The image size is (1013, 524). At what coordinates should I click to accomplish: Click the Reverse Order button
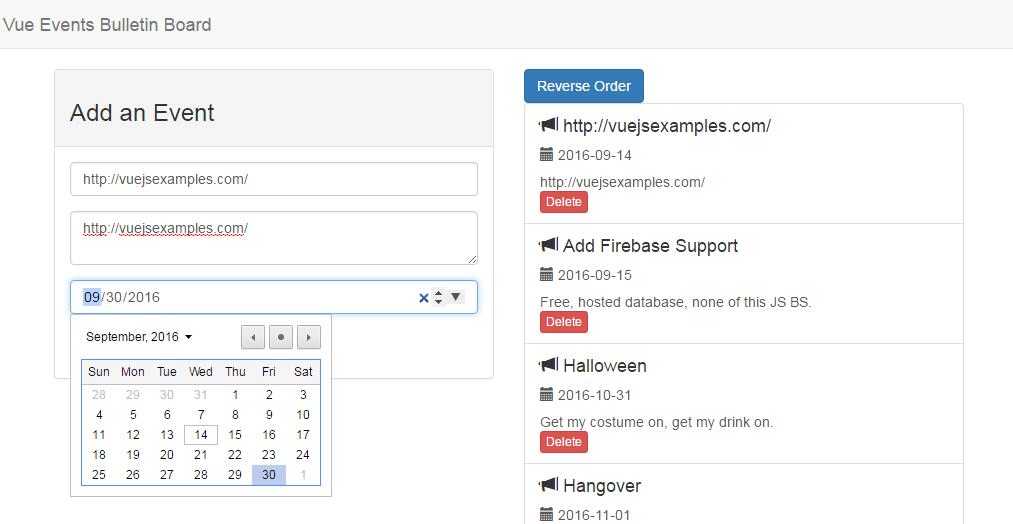584,86
